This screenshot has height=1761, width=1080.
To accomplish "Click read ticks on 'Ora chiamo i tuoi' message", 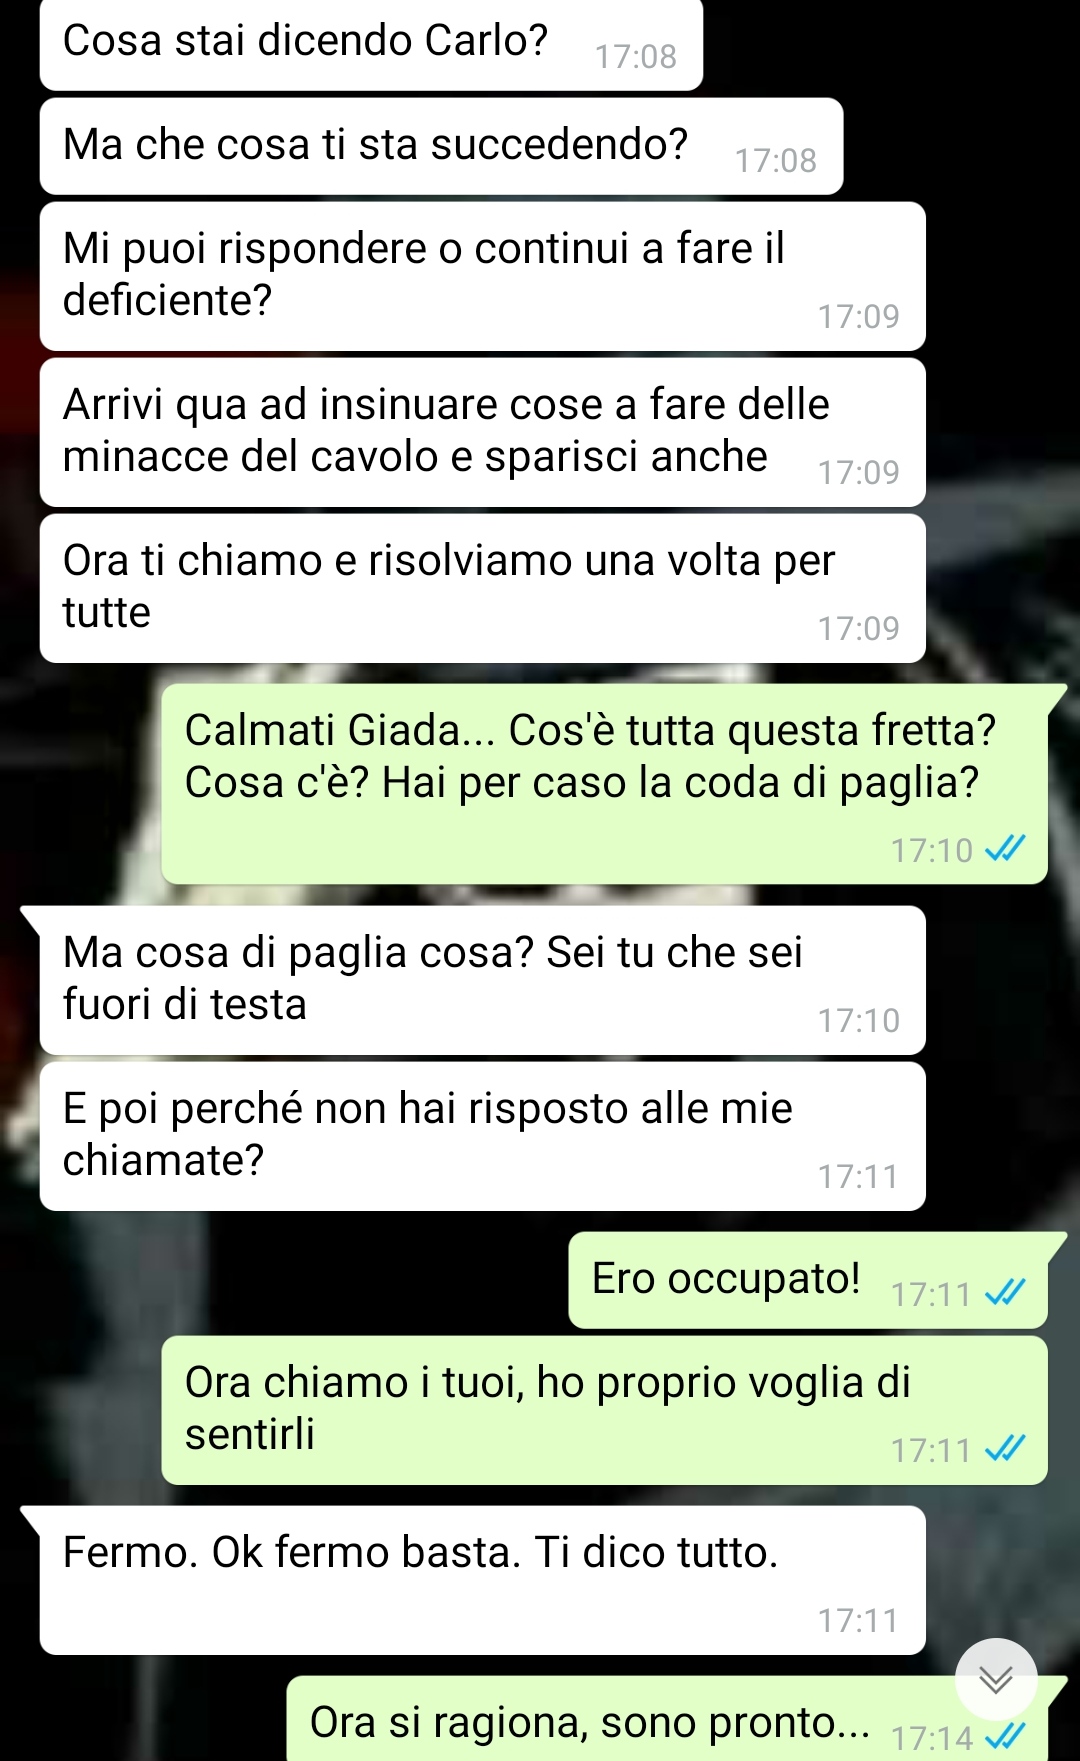I will [1005, 1449].
